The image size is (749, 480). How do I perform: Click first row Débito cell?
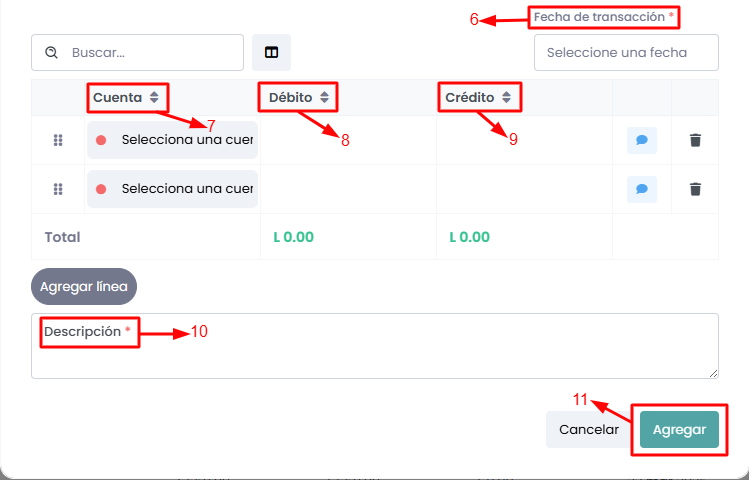(x=347, y=141)
